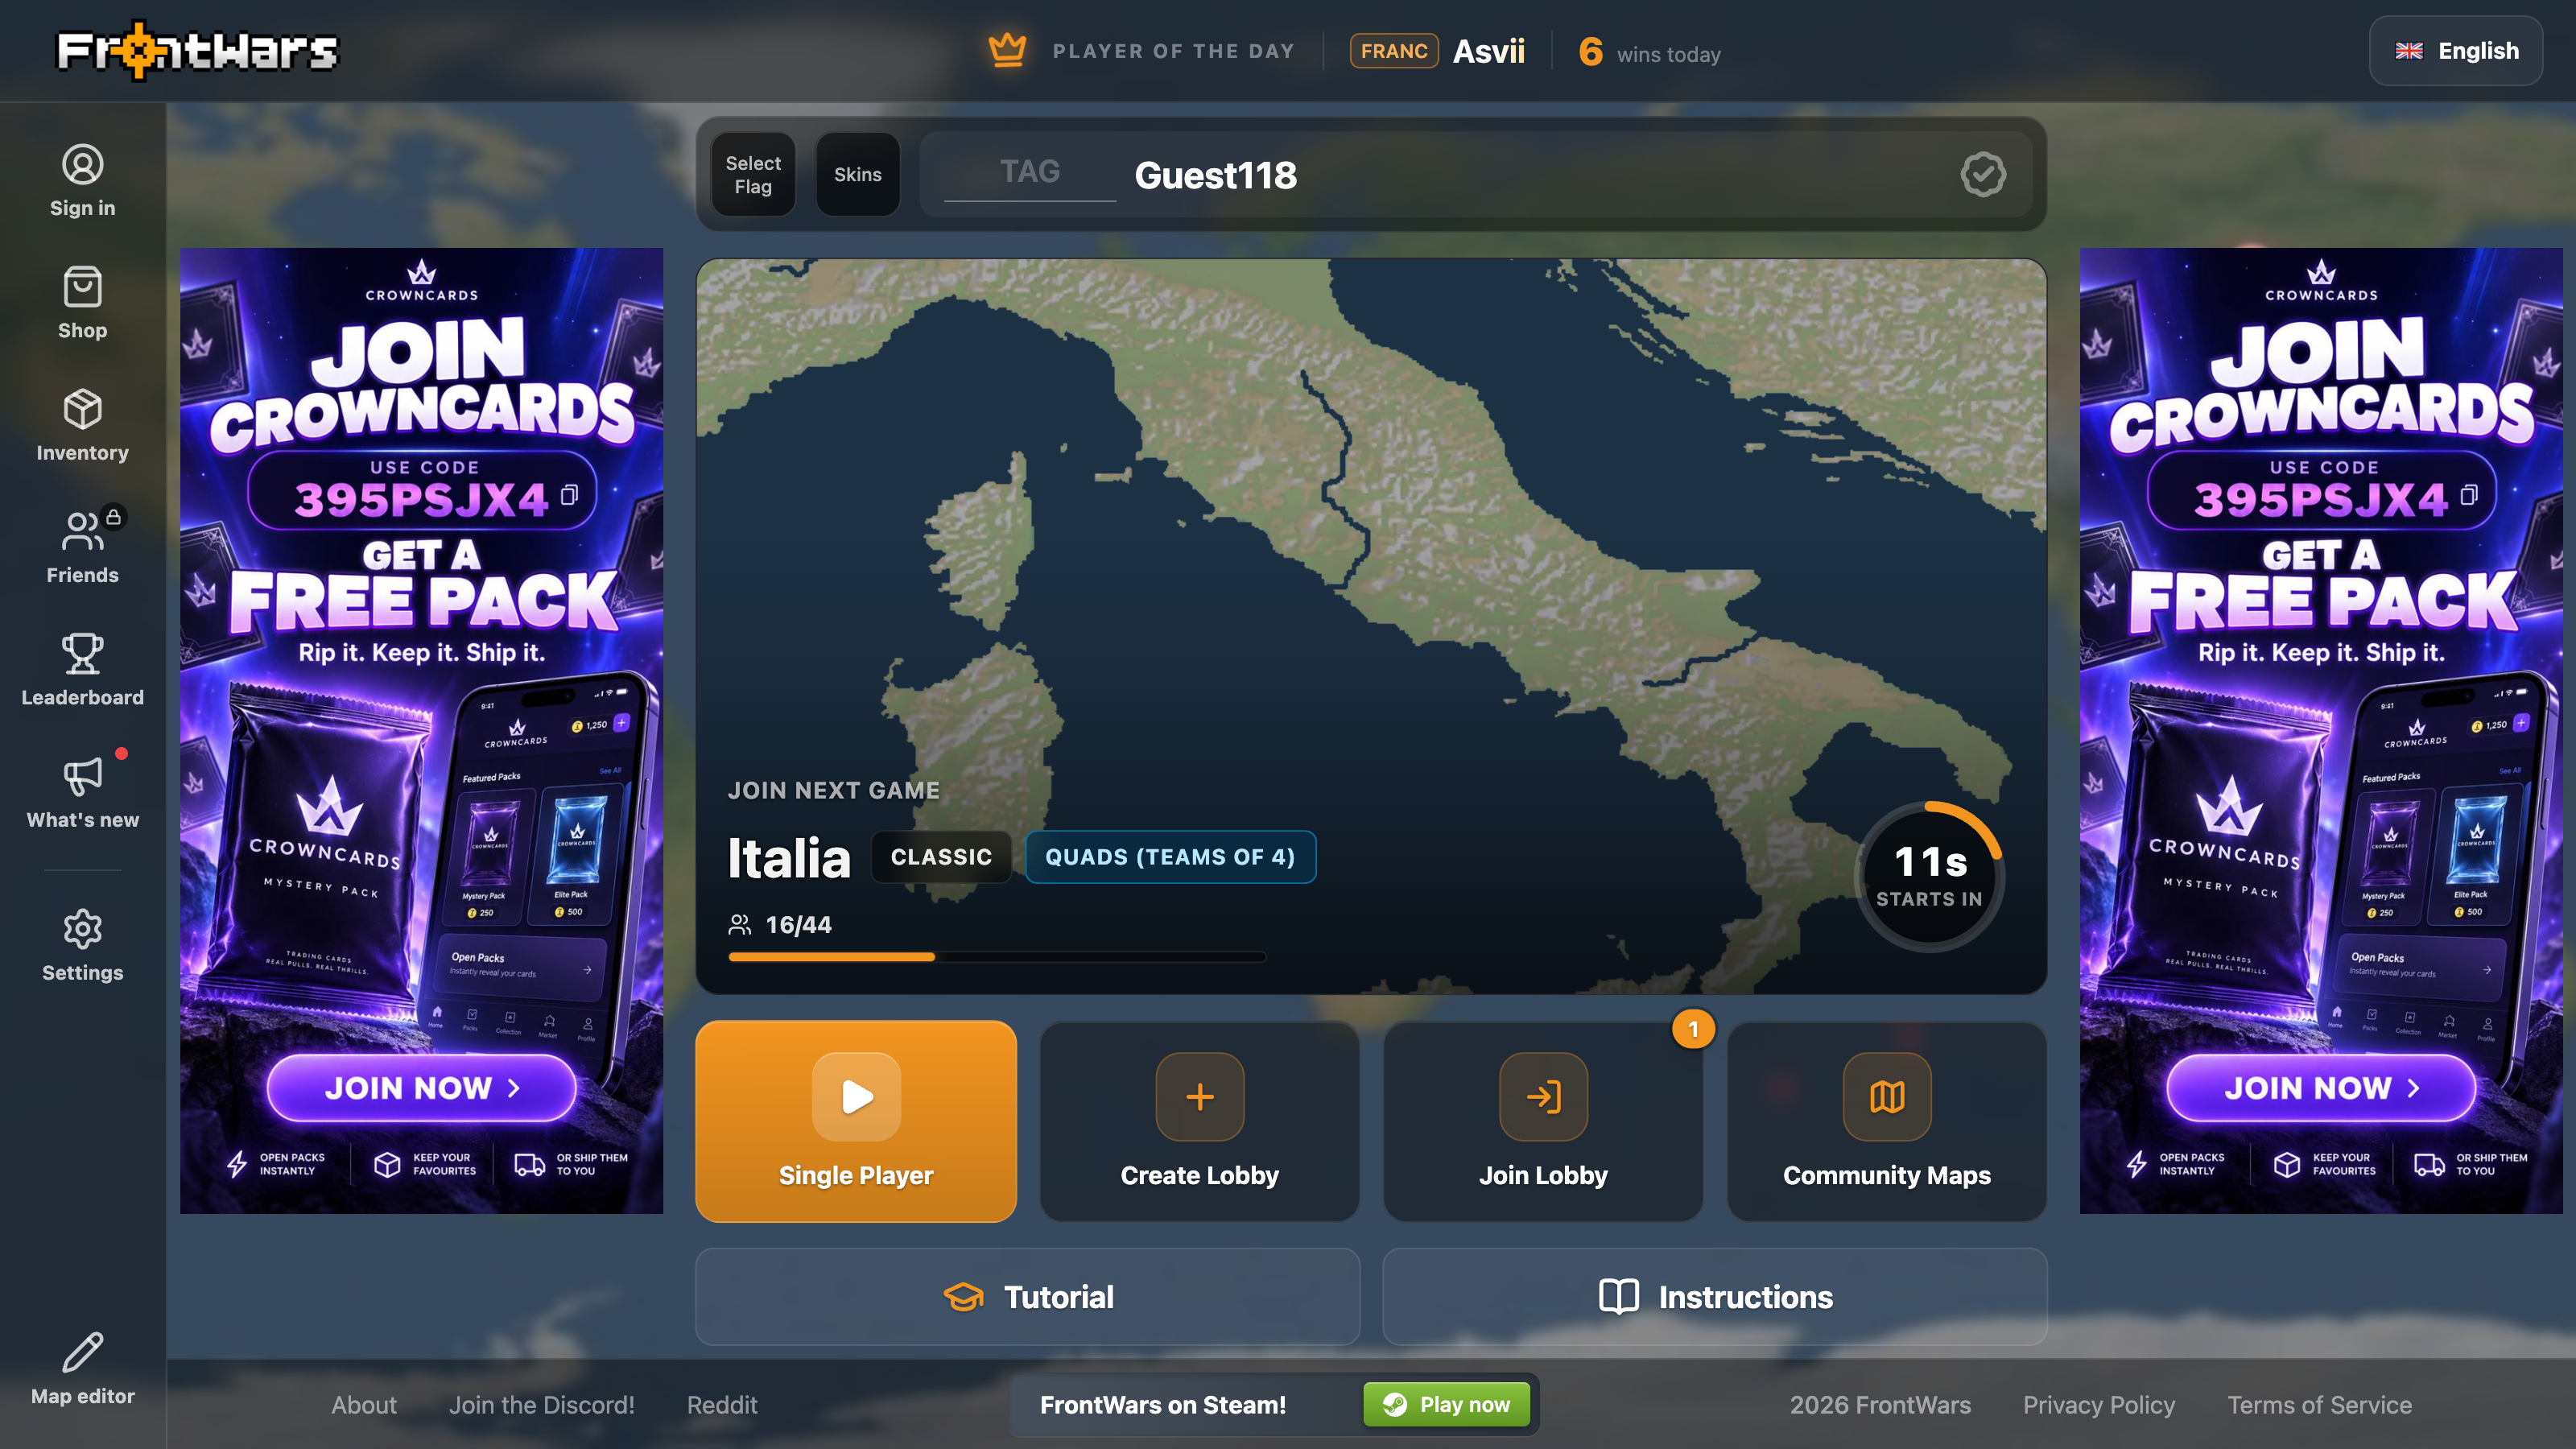The image size is (2576, 1449).
Task: Click the FRANC clan tag badge
Action: 1394,51
